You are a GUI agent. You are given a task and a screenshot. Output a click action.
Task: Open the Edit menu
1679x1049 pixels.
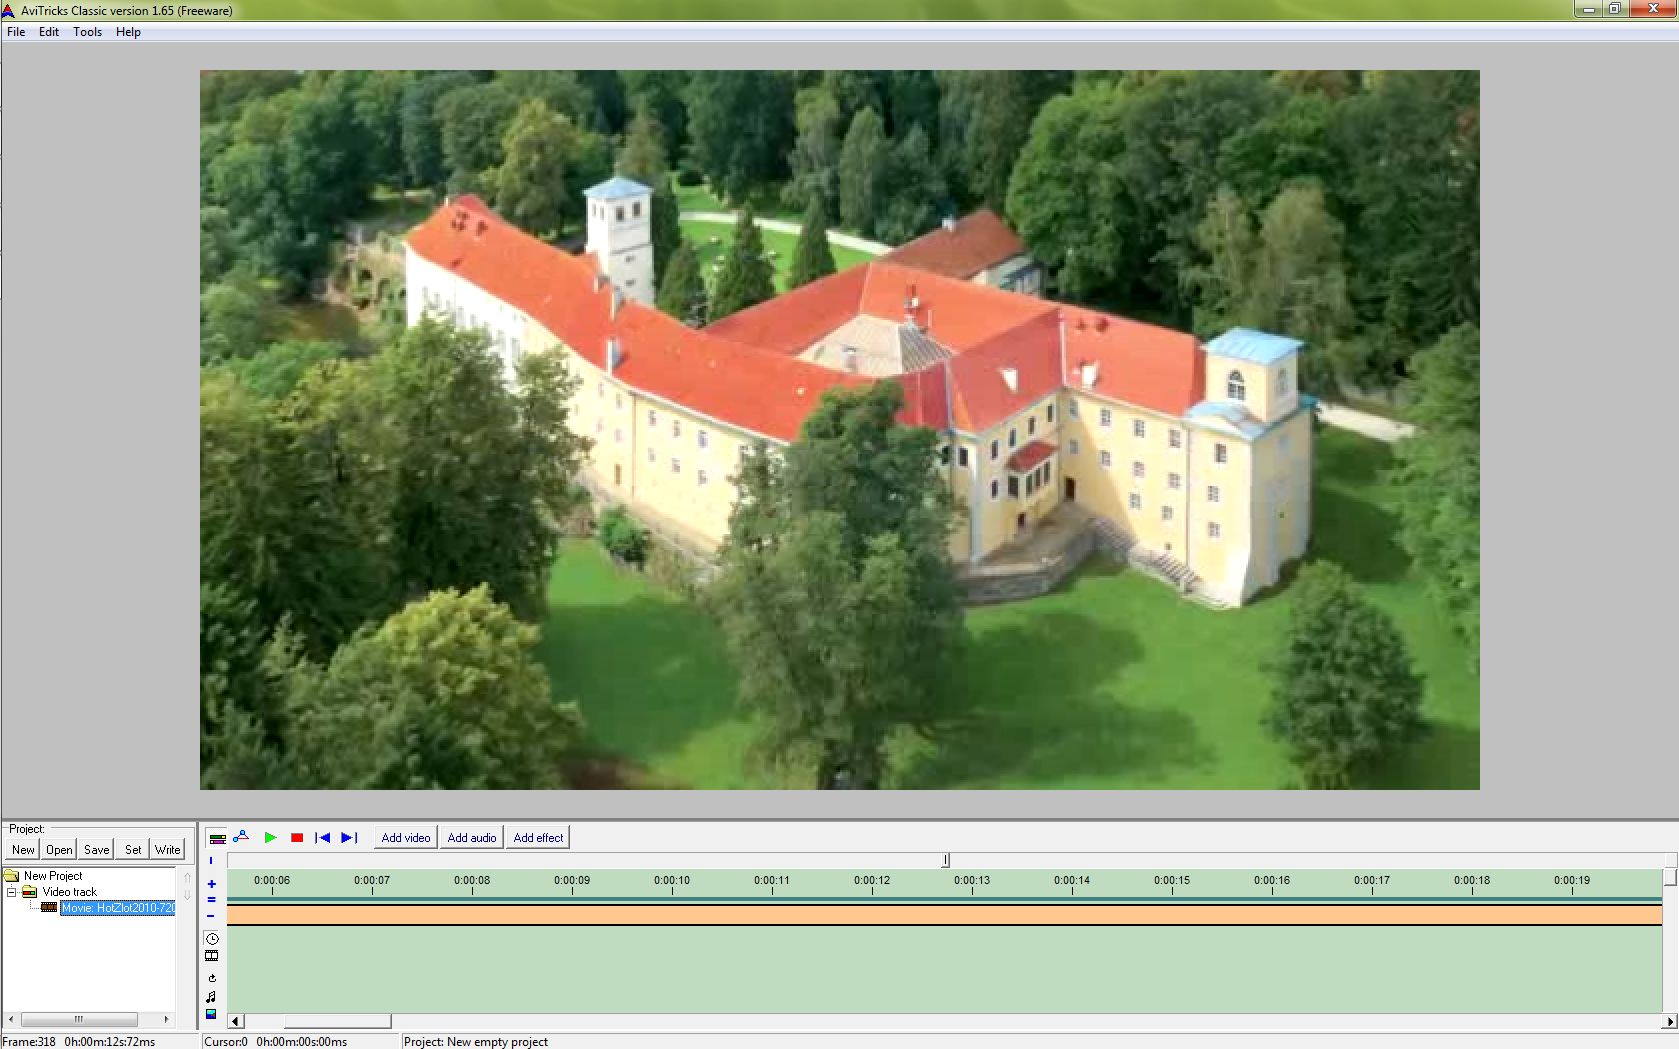[49, 32]
